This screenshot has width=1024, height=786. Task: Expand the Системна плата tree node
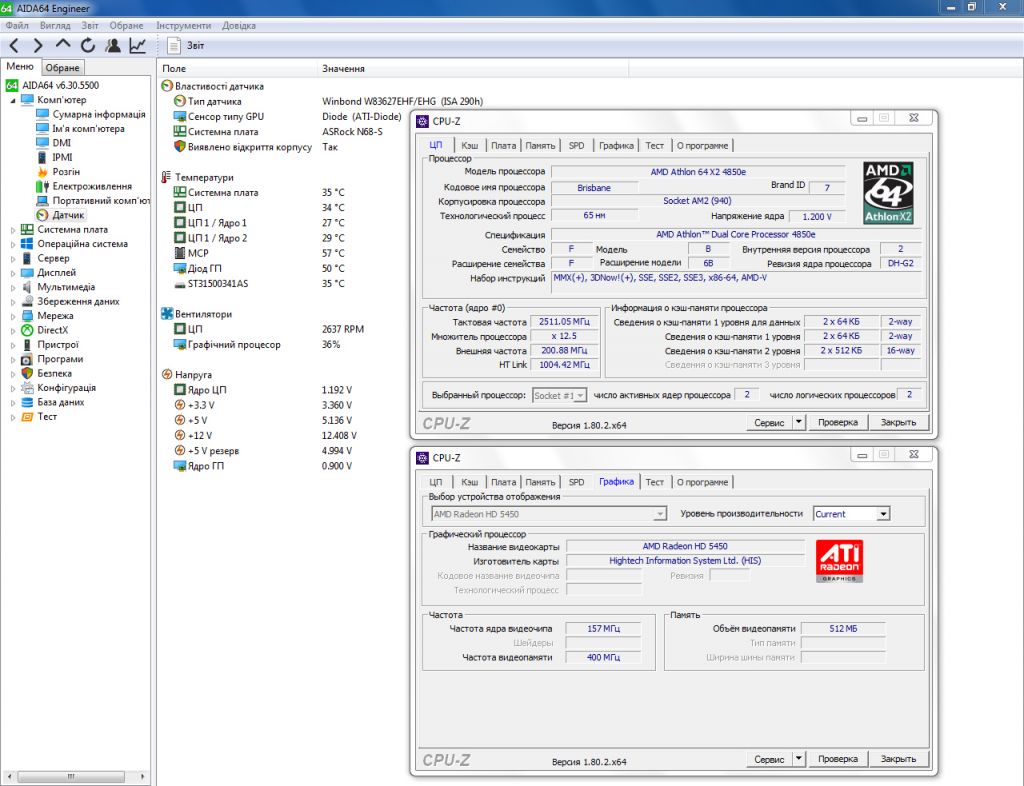click(x=12, y=230)
